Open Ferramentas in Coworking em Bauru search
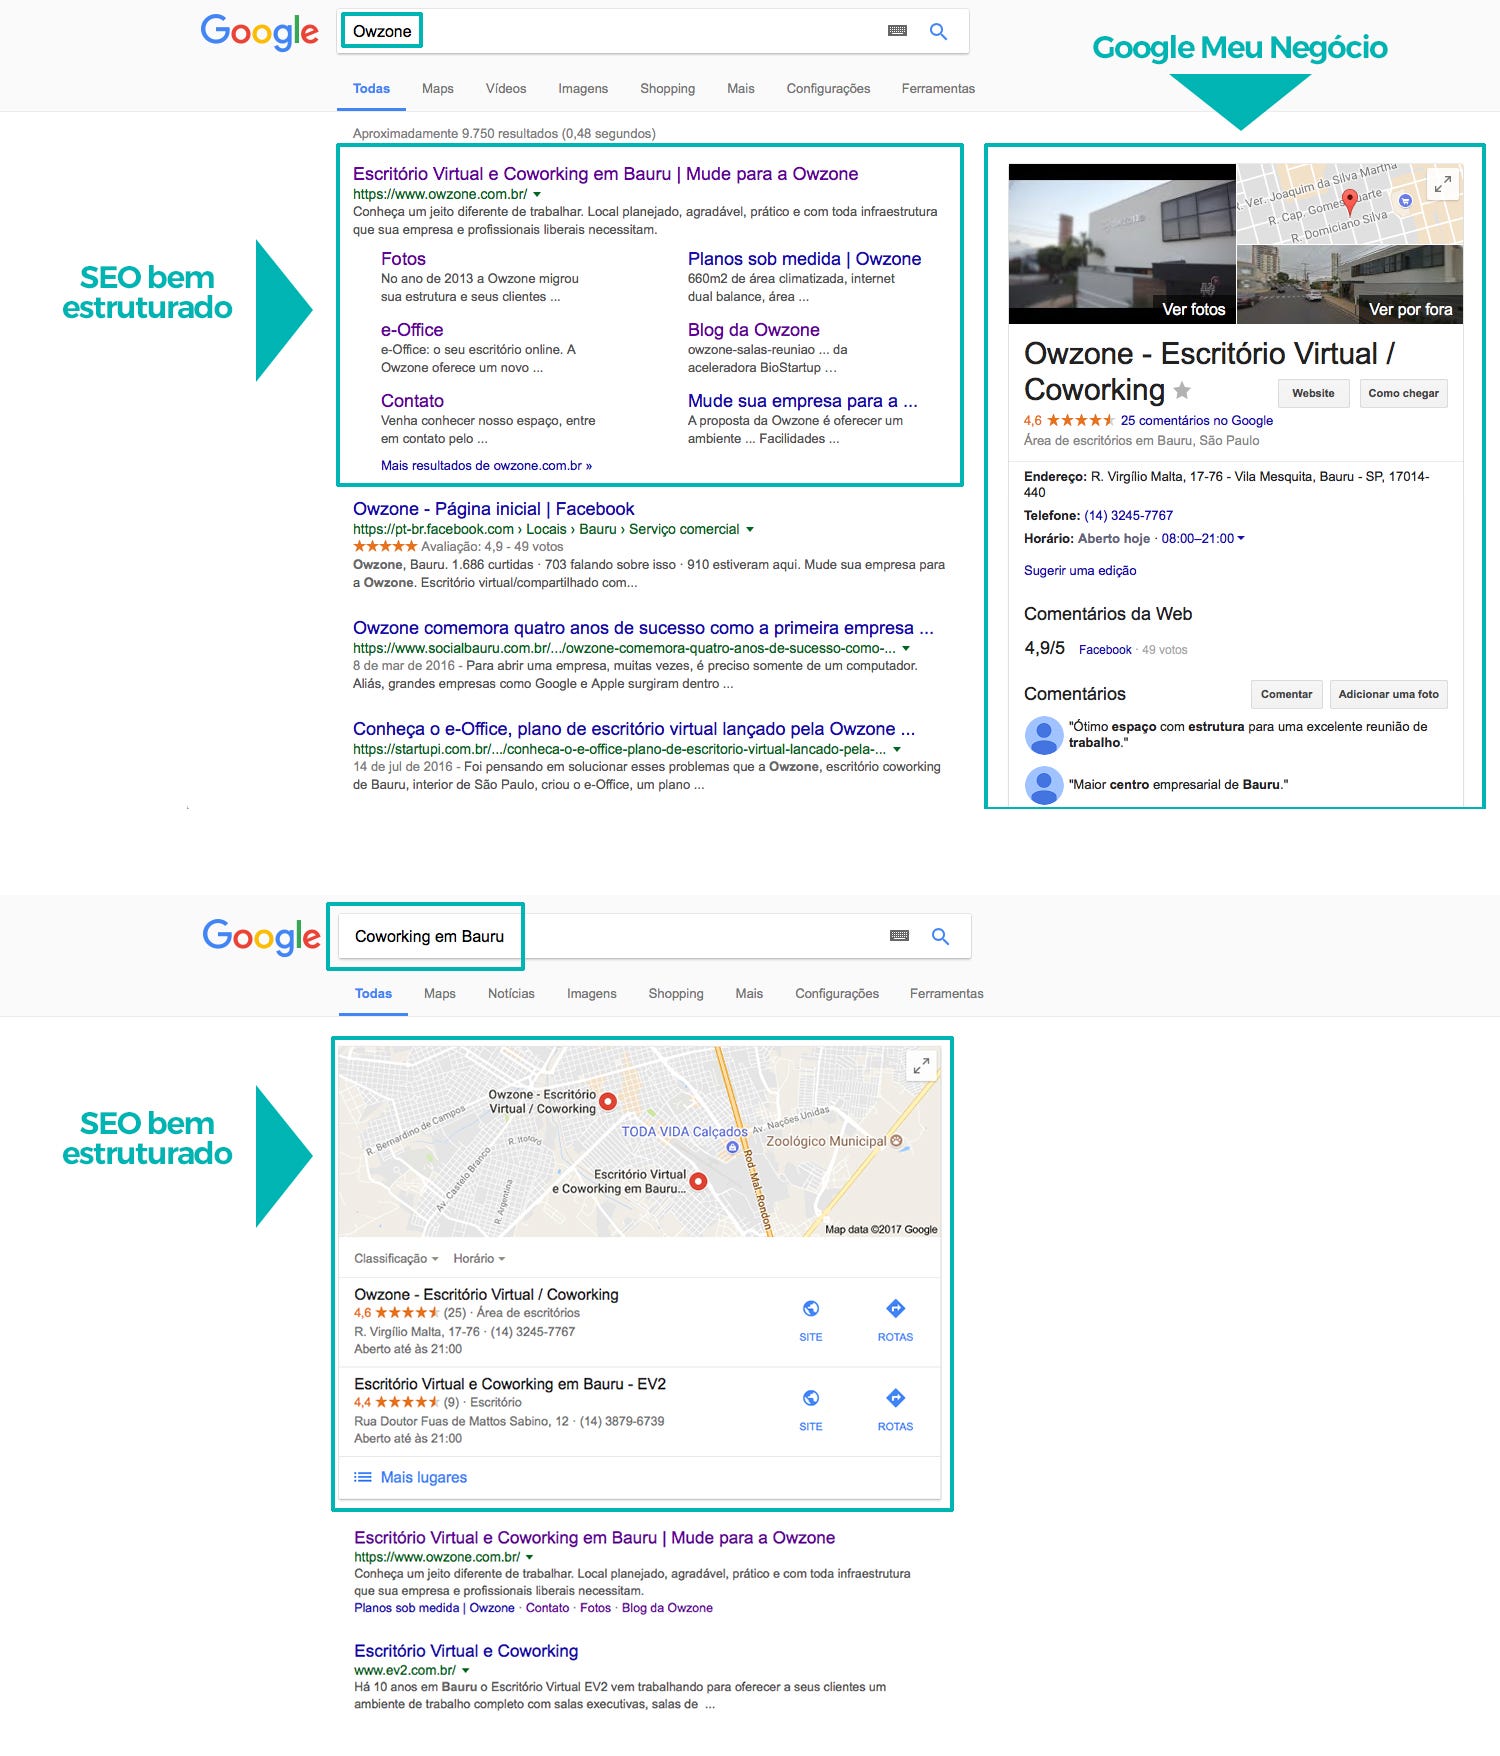Screen dimensions: 1500x1756 click(x=947, y=994)
